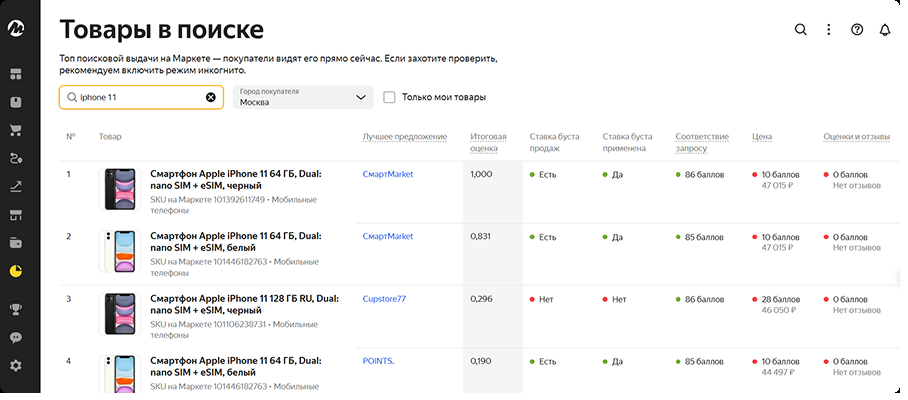The height and width of the screenshot is (400, 908).
Task: Open black iPhone 11 thumbnail in row 1
Action: (x=120, y=189)
